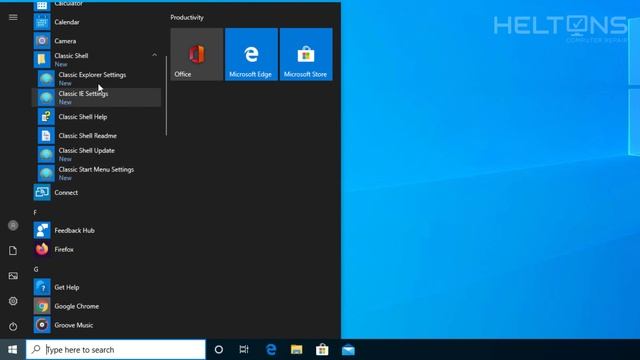The image size is (640, 360).
Task: Open the Microsoft Store tile
Action: 306,54
